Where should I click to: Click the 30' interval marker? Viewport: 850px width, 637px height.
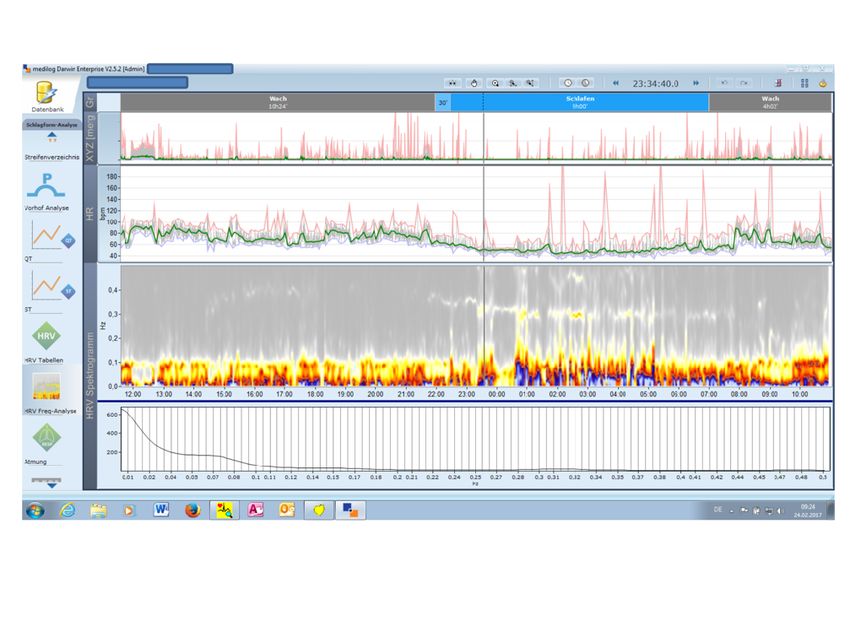(442, 102)
